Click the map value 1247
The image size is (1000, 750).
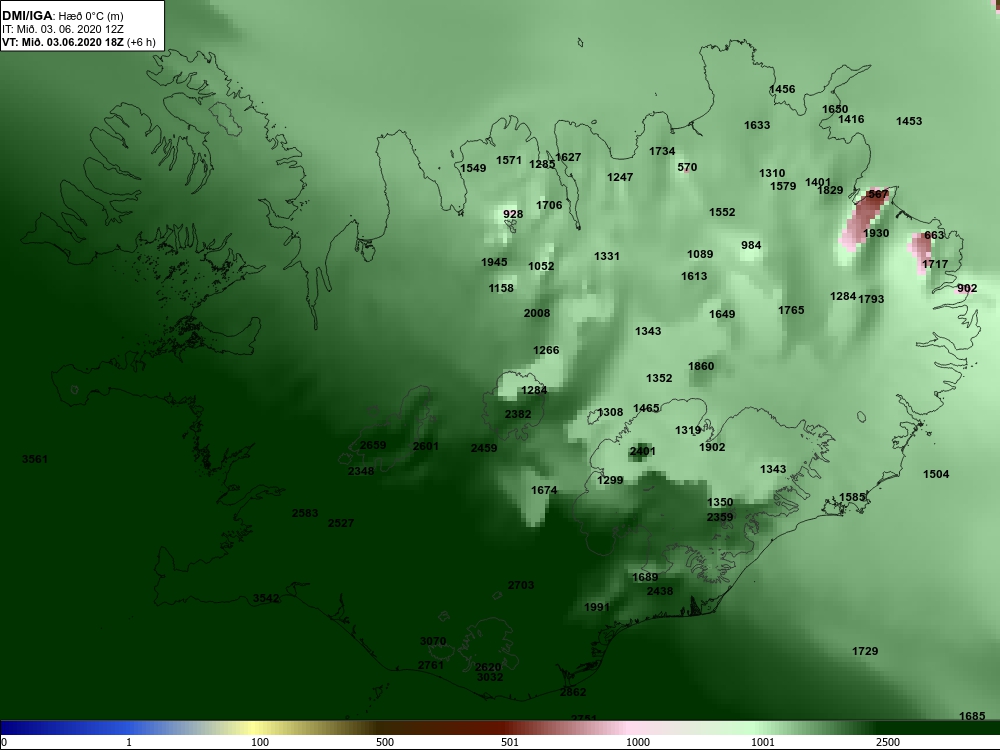[x=620, y=177]
